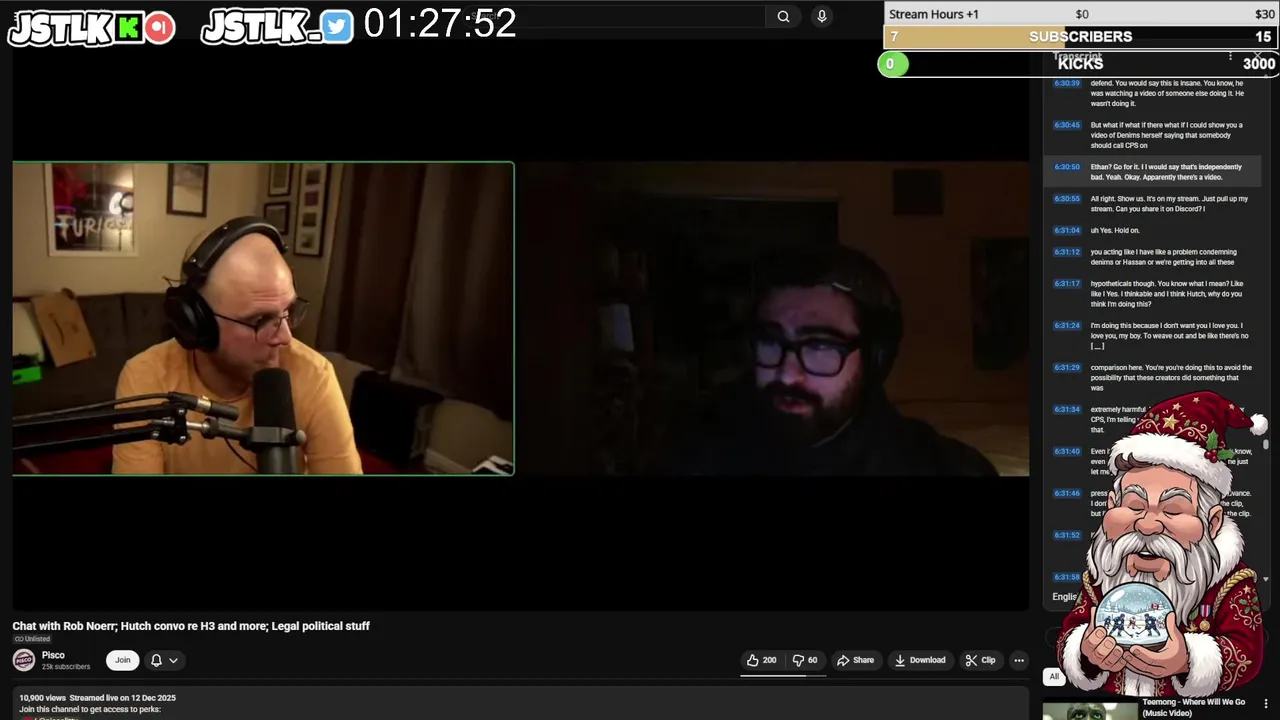The width and height of the screenshot is (1280, 720).
Task: Jump to transcript timestamp 6:31:29
Action: click(x=1067, y=367)
